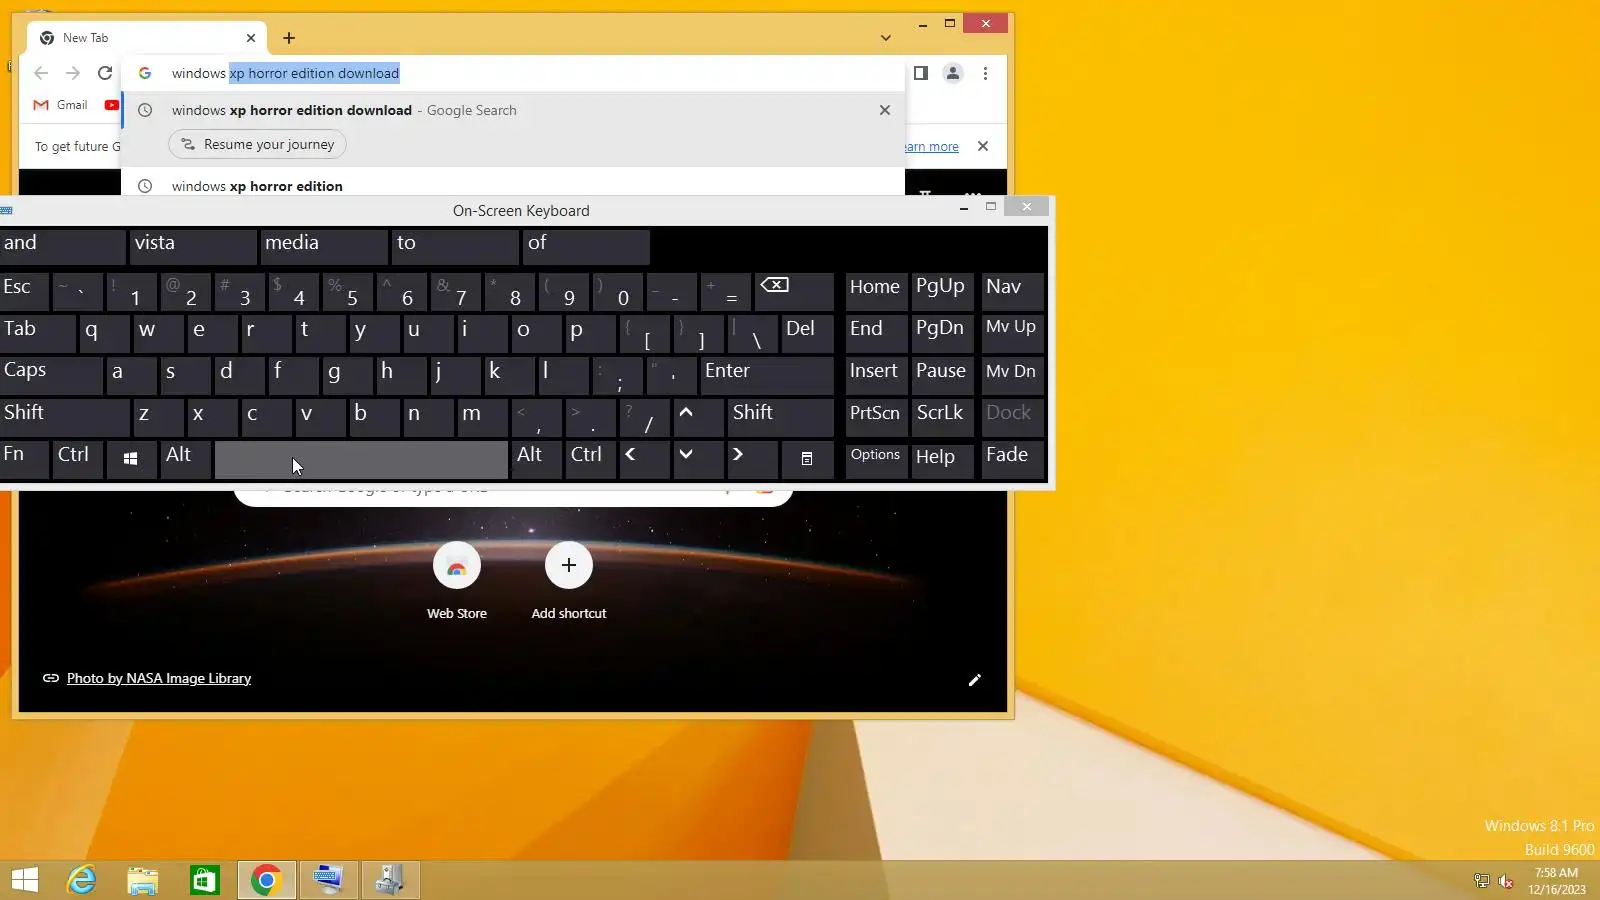Go forward in Chrome
Viewport: 1600px width, 900px height.
(73, 73)
